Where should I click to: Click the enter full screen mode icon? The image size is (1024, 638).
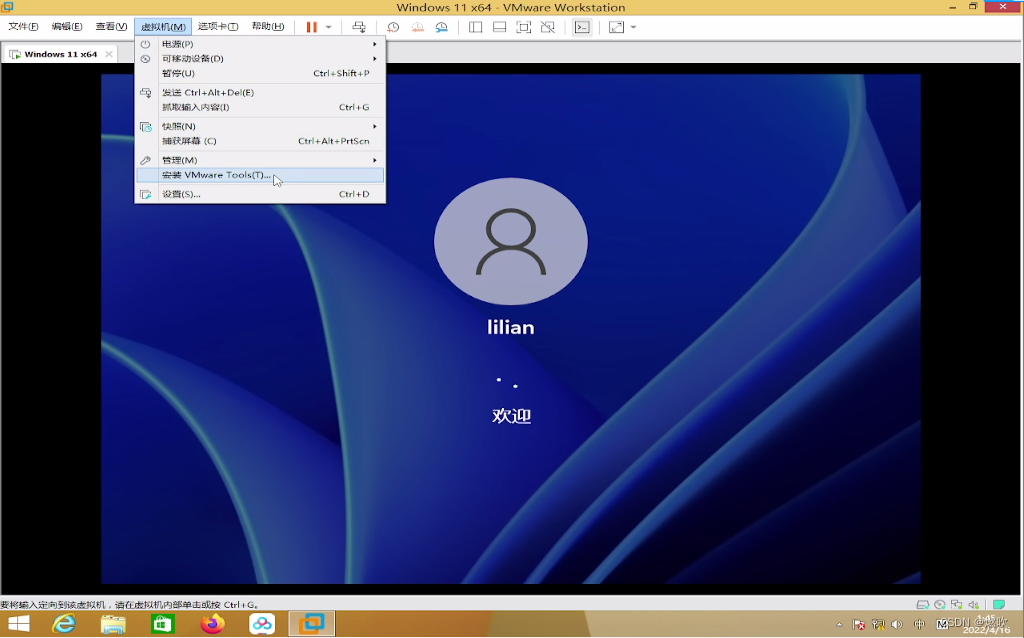tap(524, 27)
